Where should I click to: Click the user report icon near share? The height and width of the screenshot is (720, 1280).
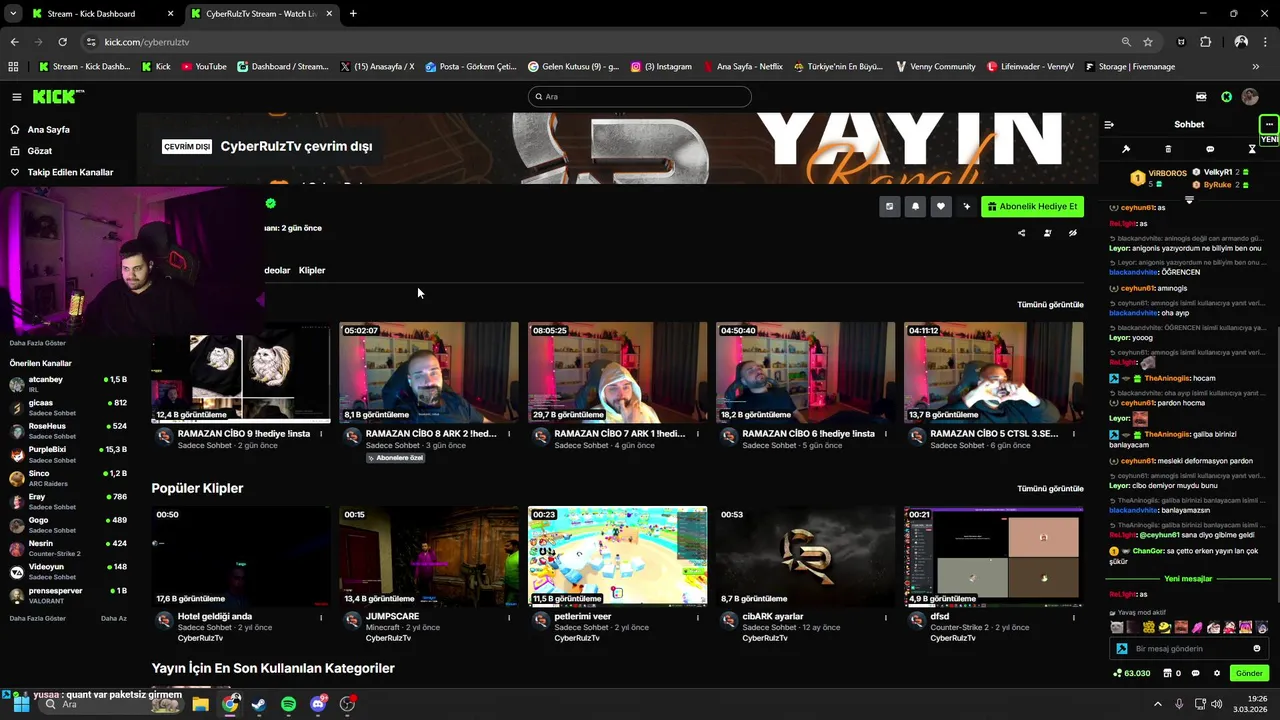tap(1047, 233)
